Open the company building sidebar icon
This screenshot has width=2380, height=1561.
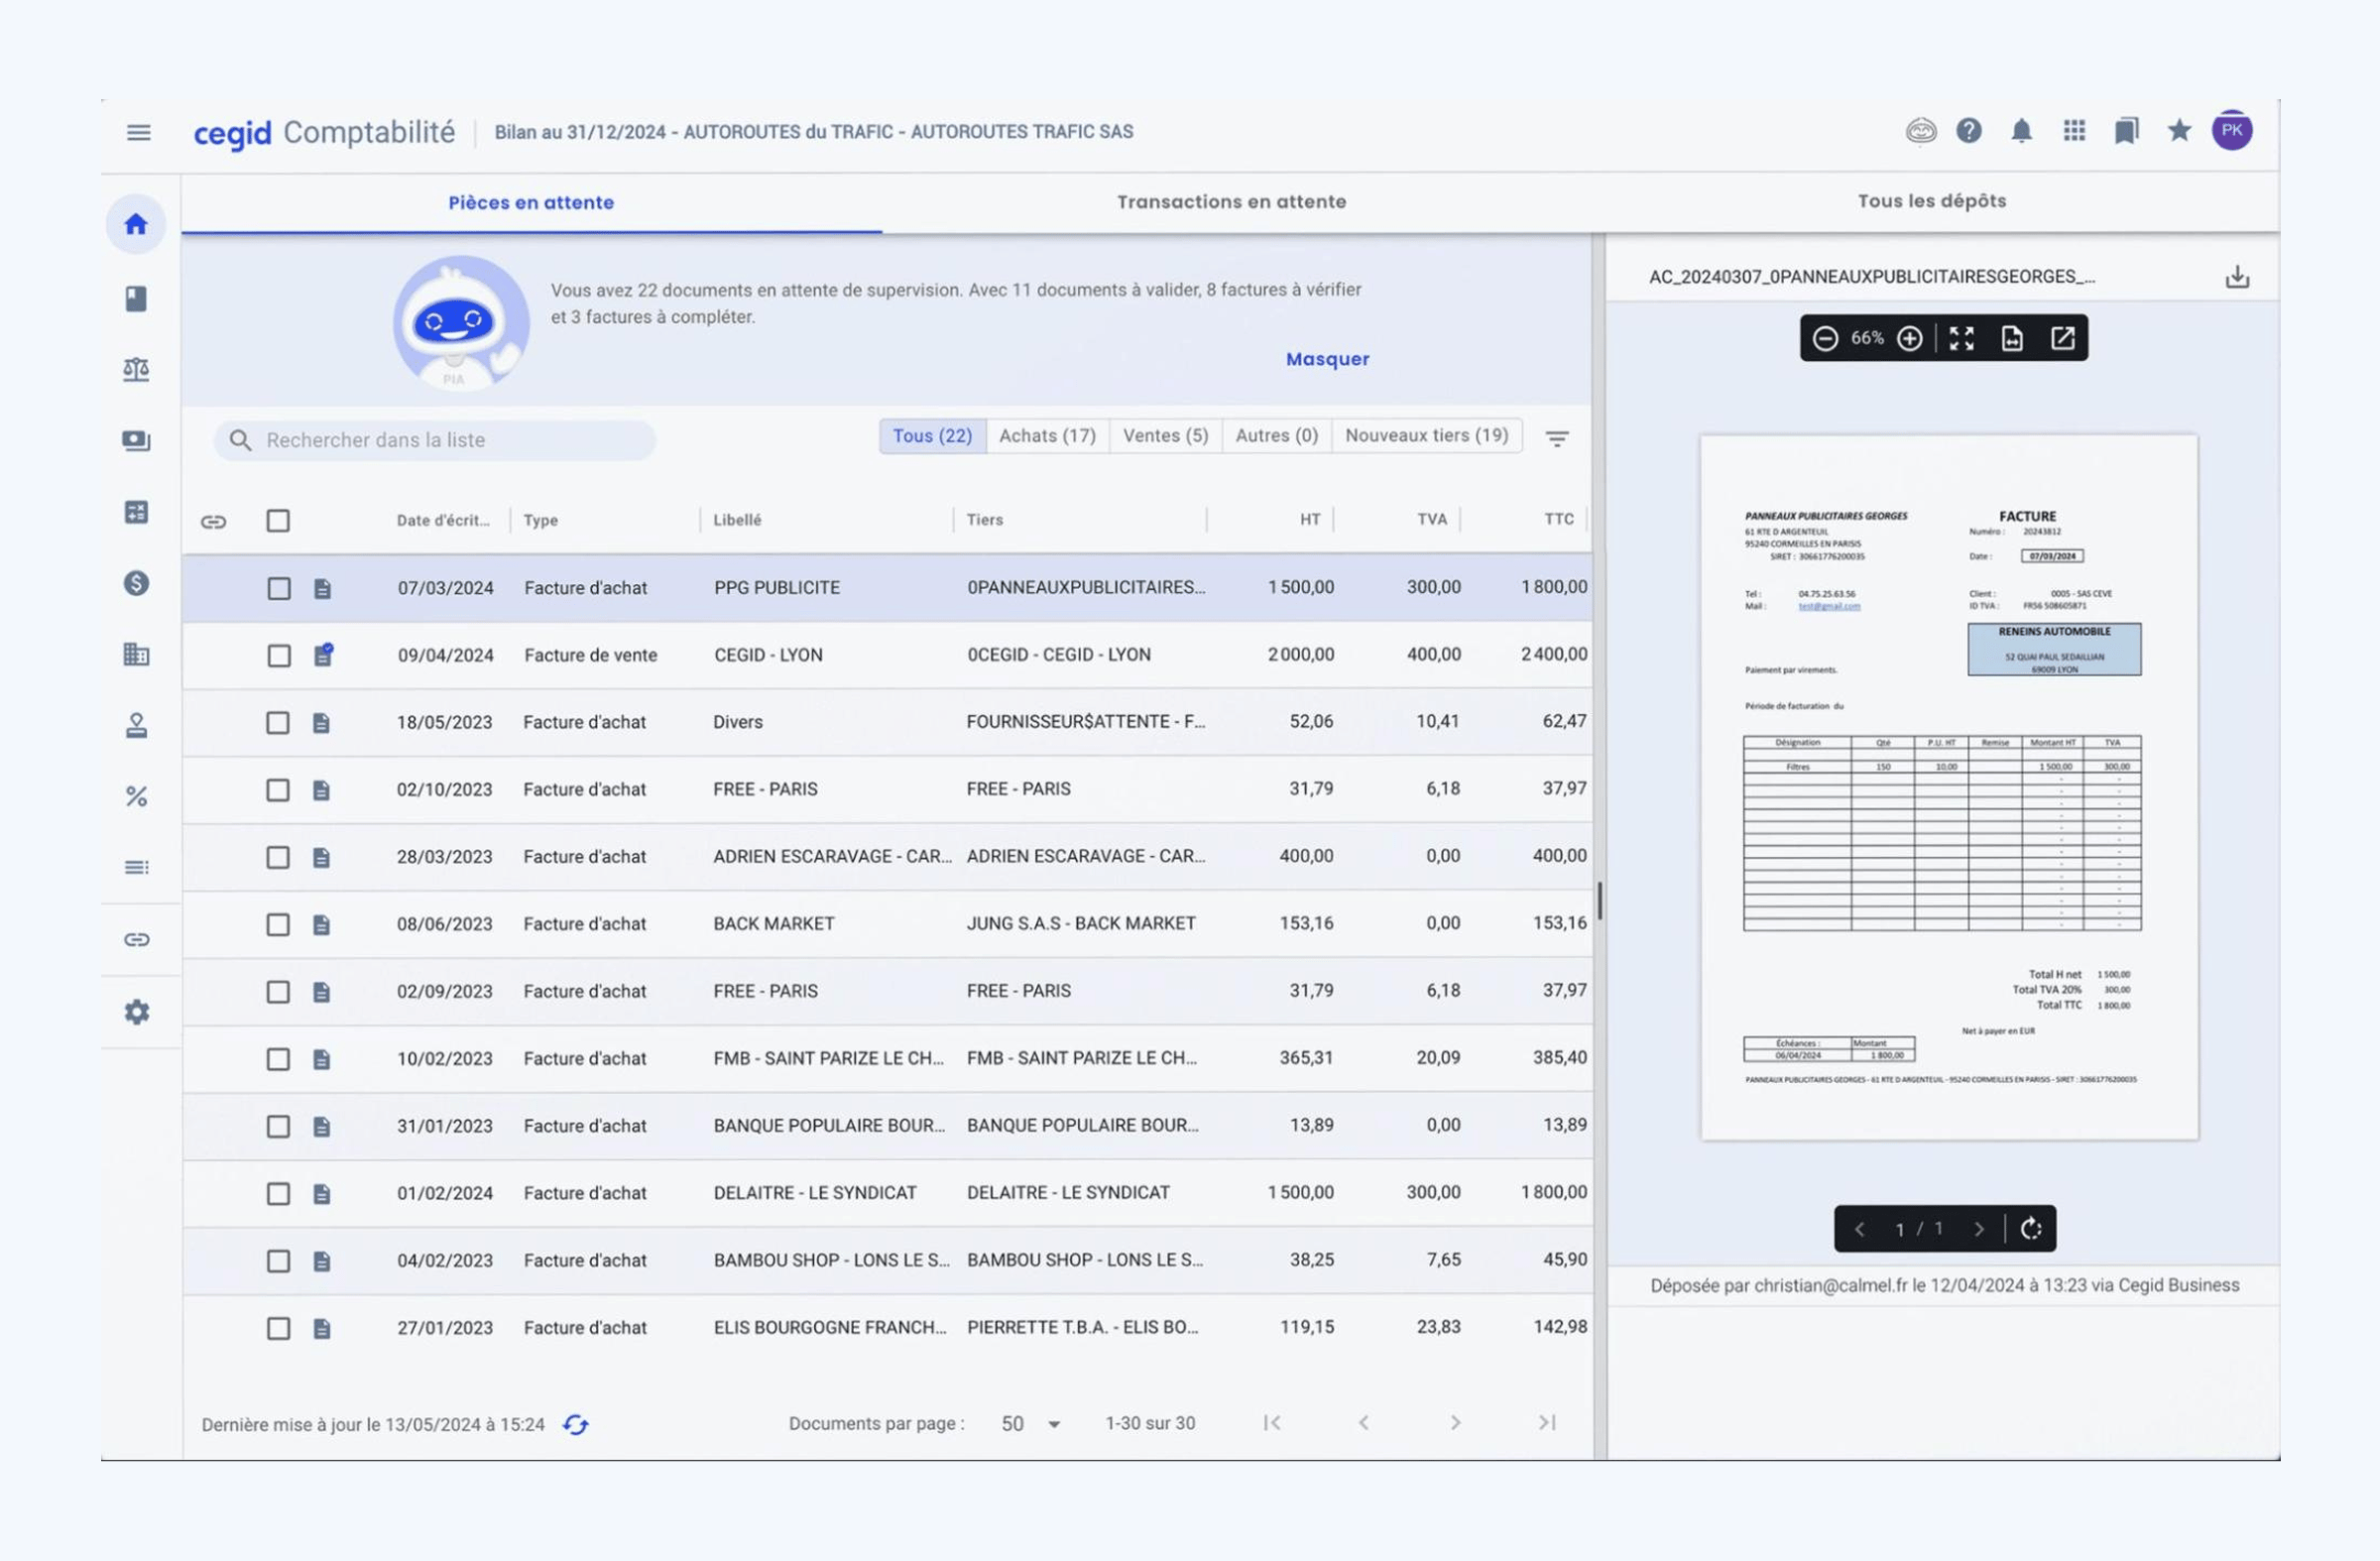[136, 654]
